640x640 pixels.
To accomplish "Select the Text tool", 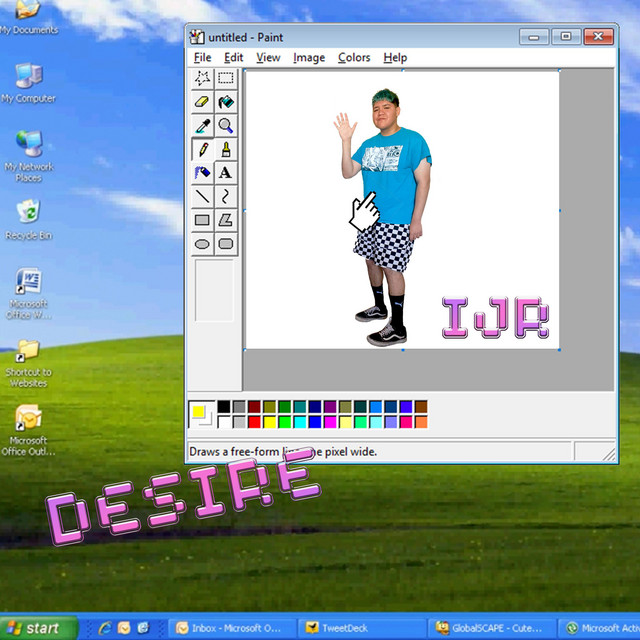I will coord(226,173).
